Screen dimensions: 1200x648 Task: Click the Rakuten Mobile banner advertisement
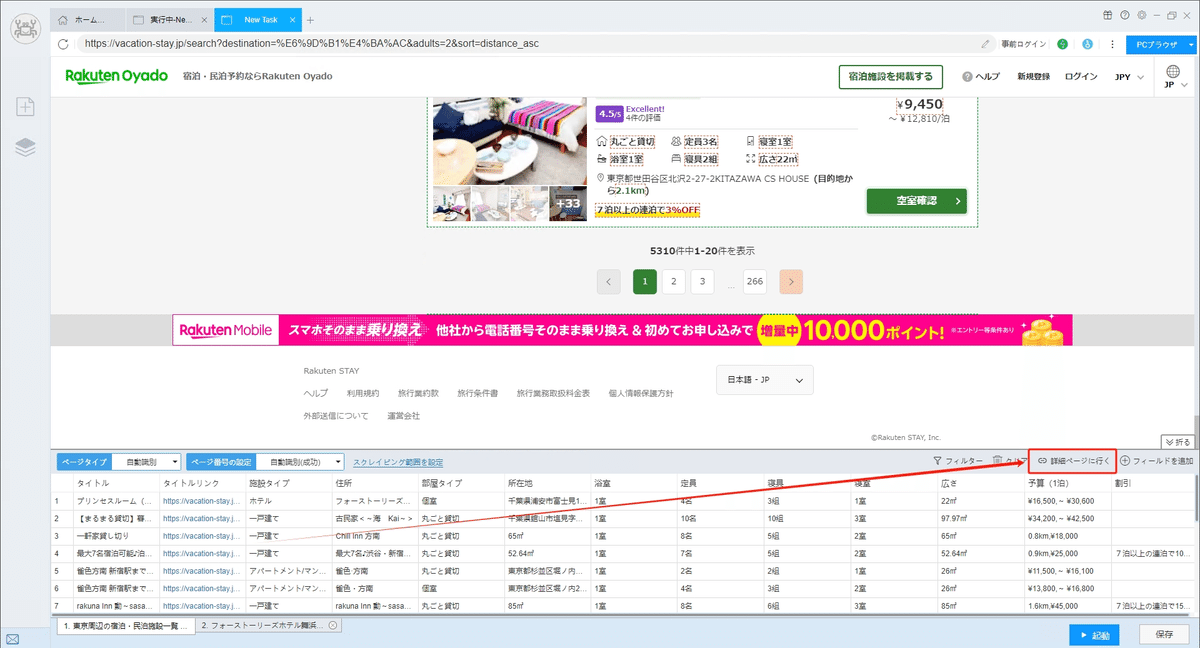[x=622, y=330]
